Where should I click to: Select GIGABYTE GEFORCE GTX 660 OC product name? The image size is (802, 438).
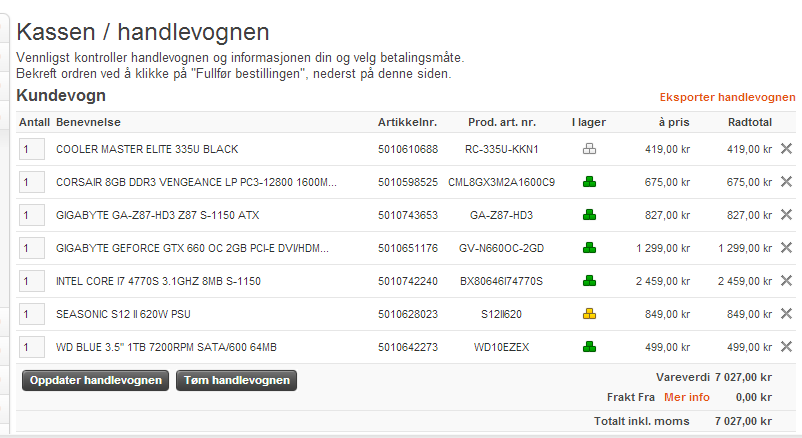click(x=192, y=248)
